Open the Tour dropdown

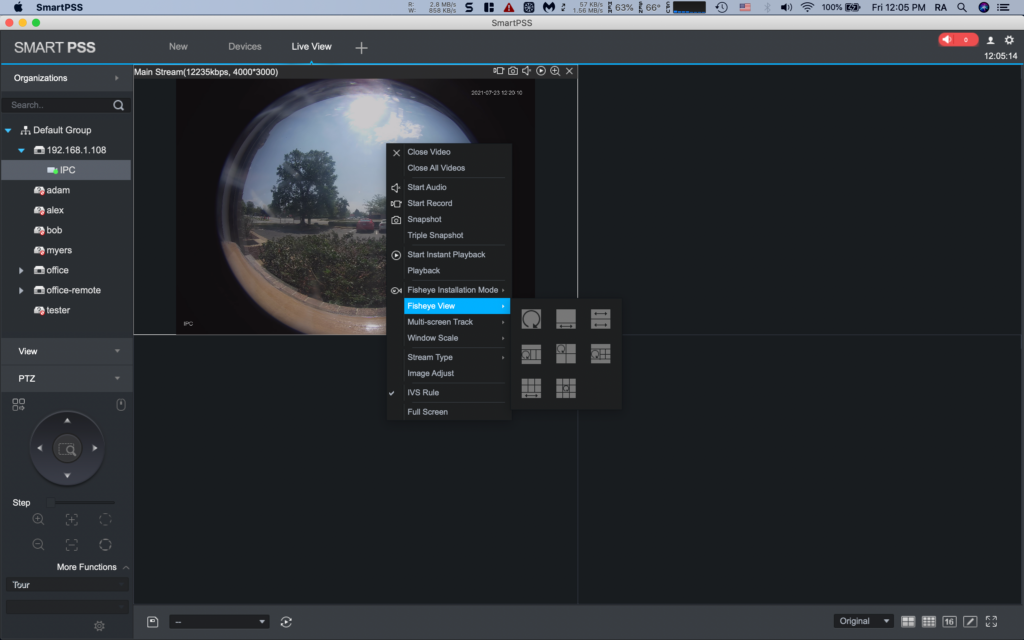[x=67, y=584]
